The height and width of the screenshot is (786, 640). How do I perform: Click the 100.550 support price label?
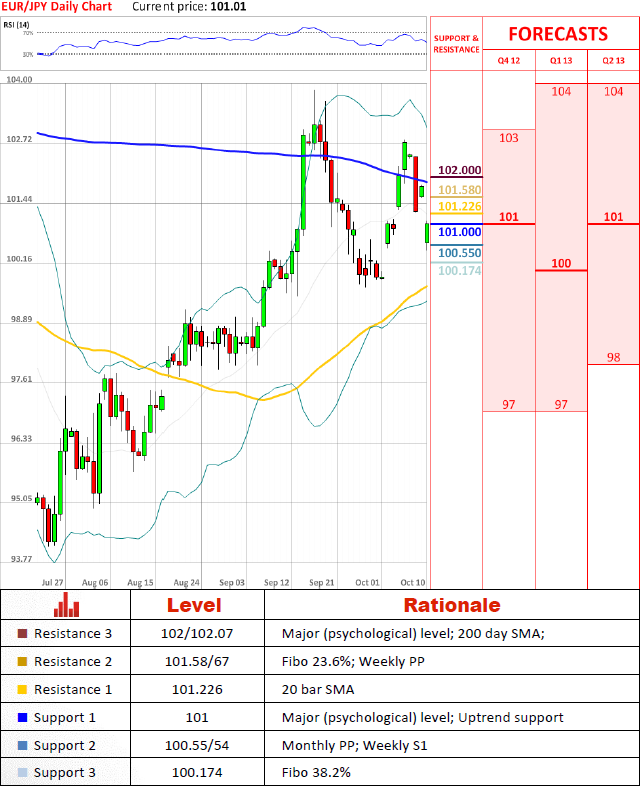pyautogui.click(x=459, y=253)
